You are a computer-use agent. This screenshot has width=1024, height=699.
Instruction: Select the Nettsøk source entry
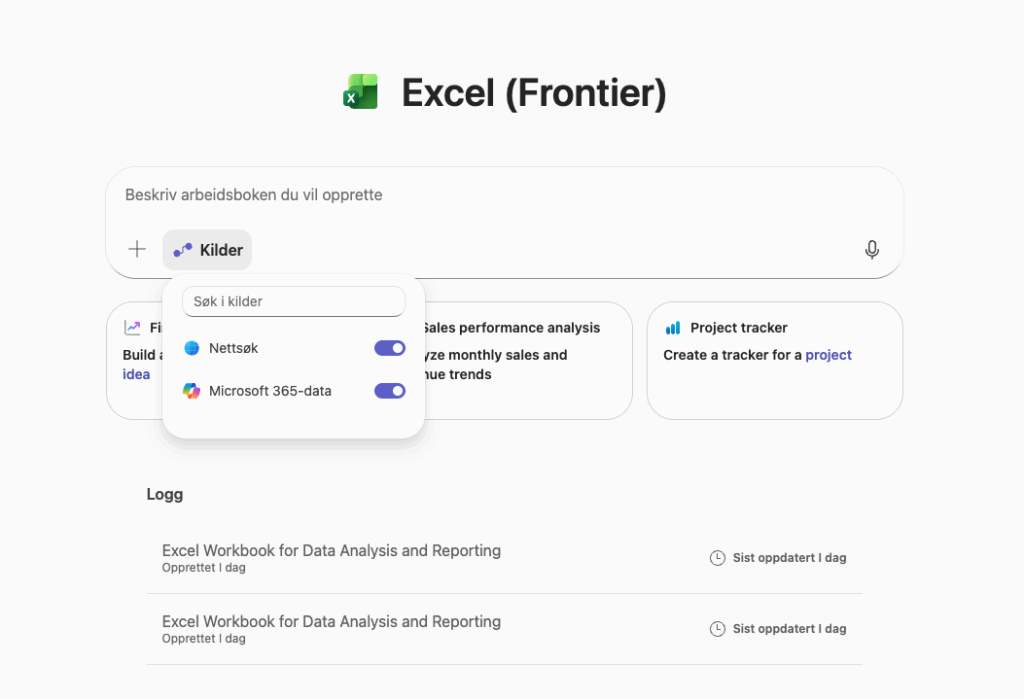pyautogui.click(x=234, y=348)
